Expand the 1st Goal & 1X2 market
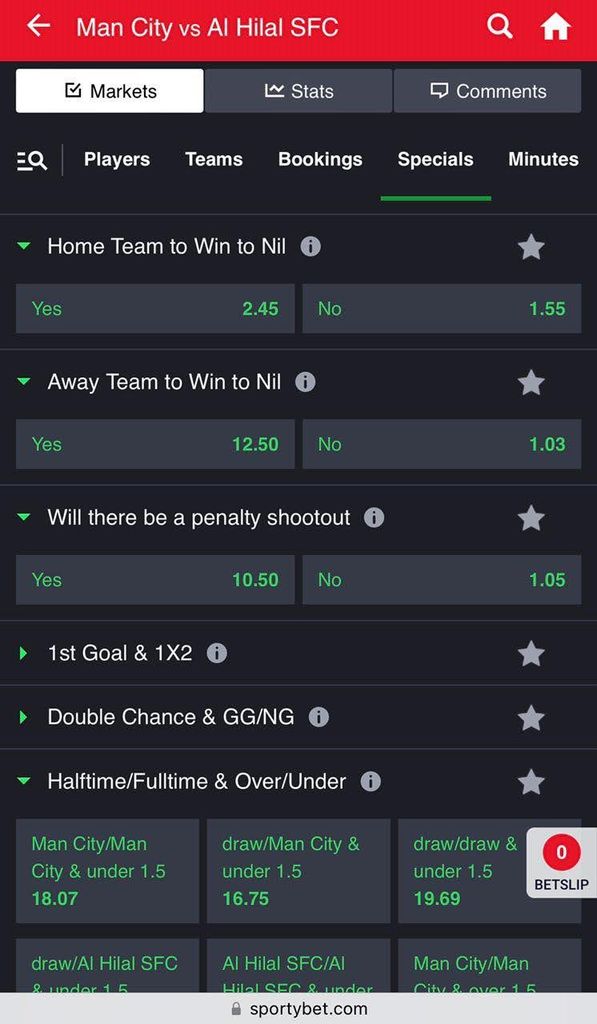597x1024 pixels. coord(22,654)
